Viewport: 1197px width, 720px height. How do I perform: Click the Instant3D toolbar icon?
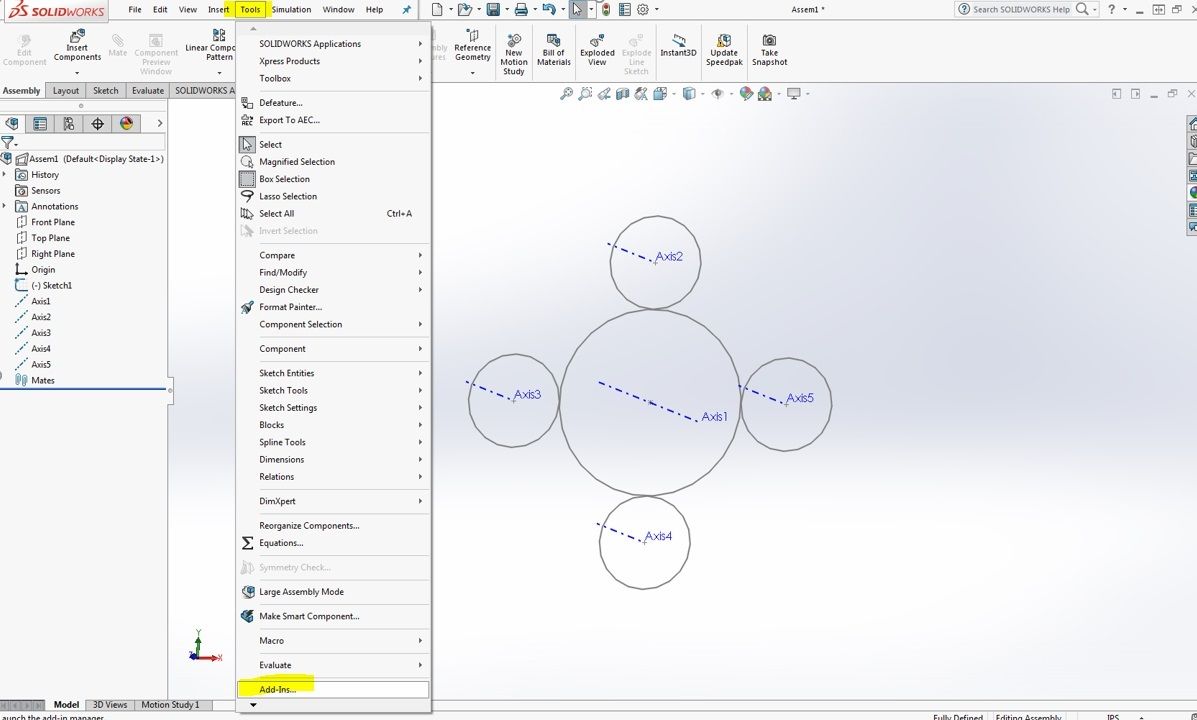678,45
